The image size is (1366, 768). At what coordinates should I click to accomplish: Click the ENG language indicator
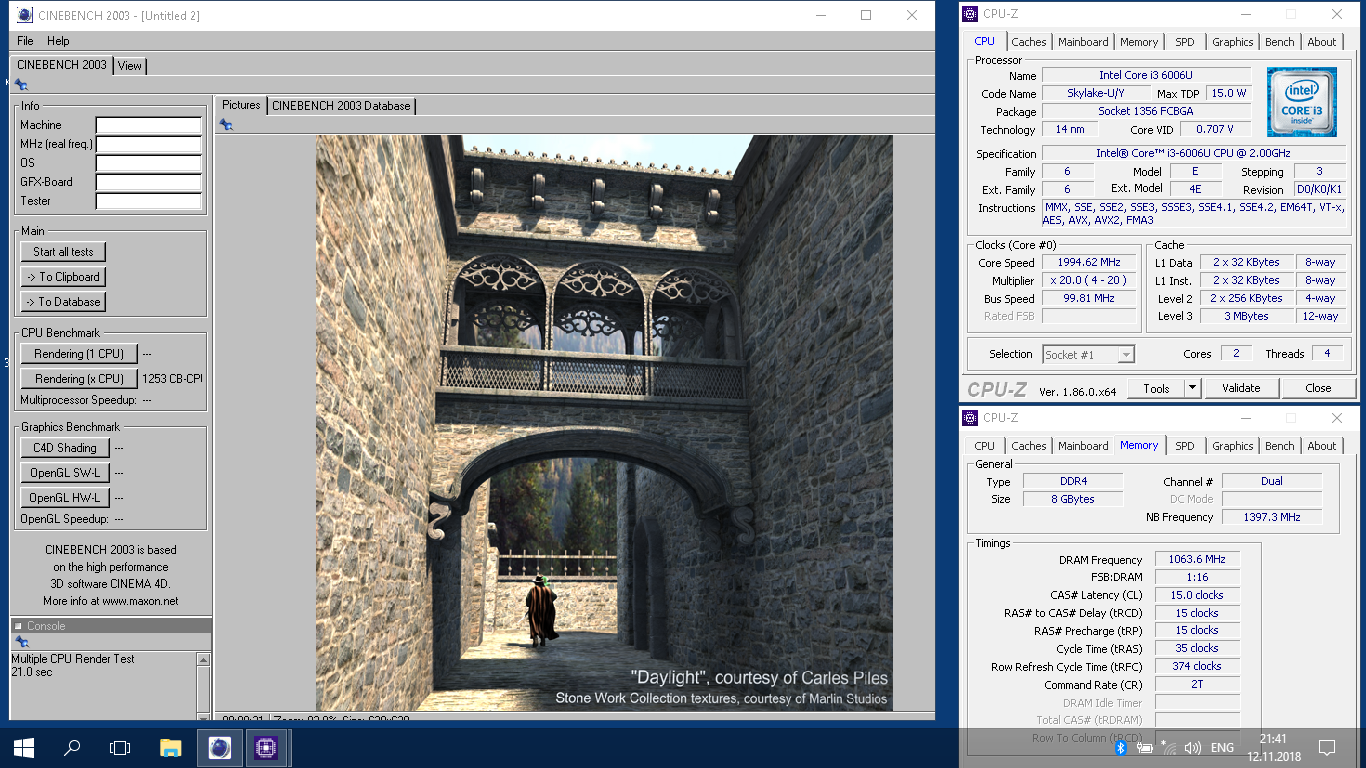pyautogui.click(x=1222, y=748)
